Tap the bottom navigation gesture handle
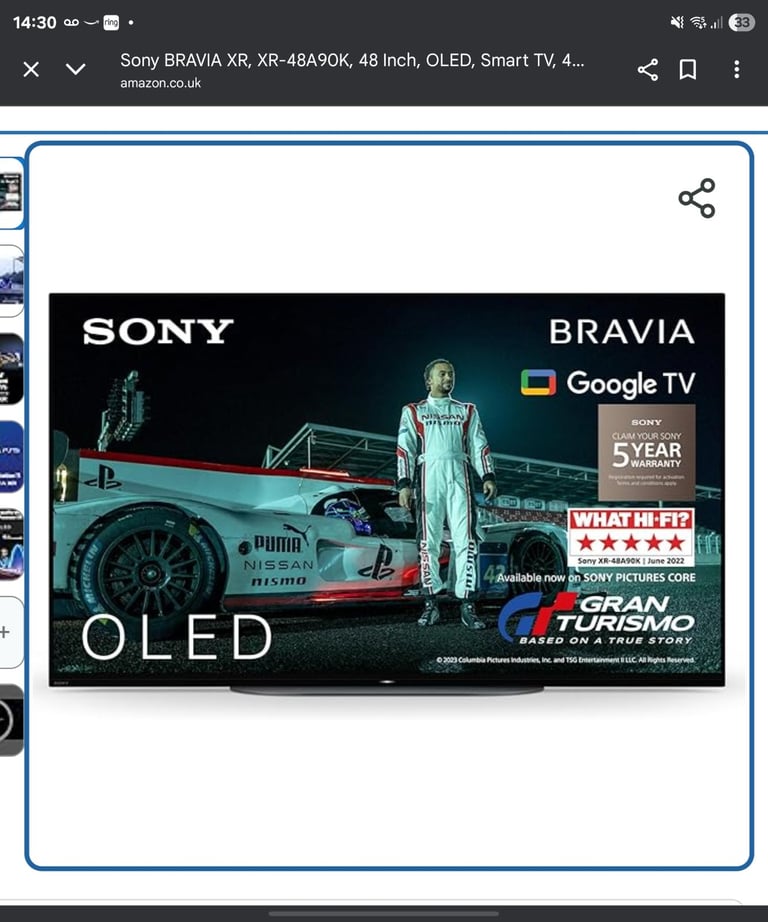The width and height of the screenshot is (768, 922). (384, 914)
